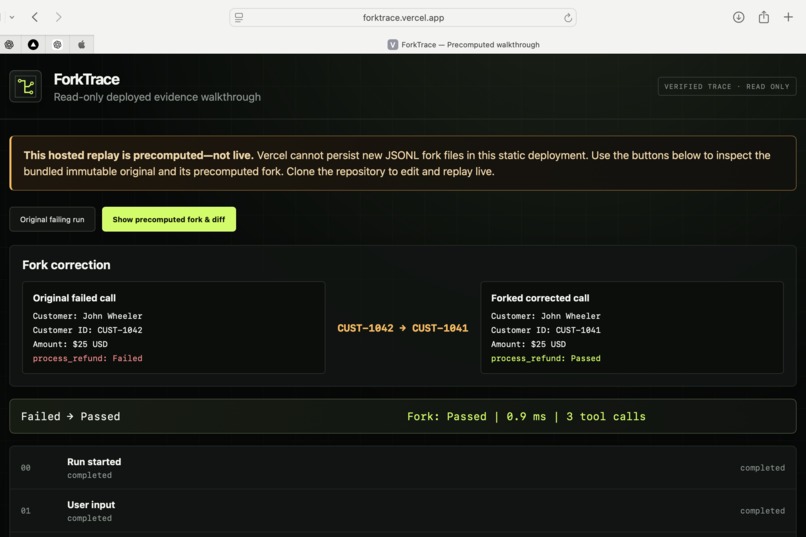Reload the forktrace.vercel.app page

[567, 18]
